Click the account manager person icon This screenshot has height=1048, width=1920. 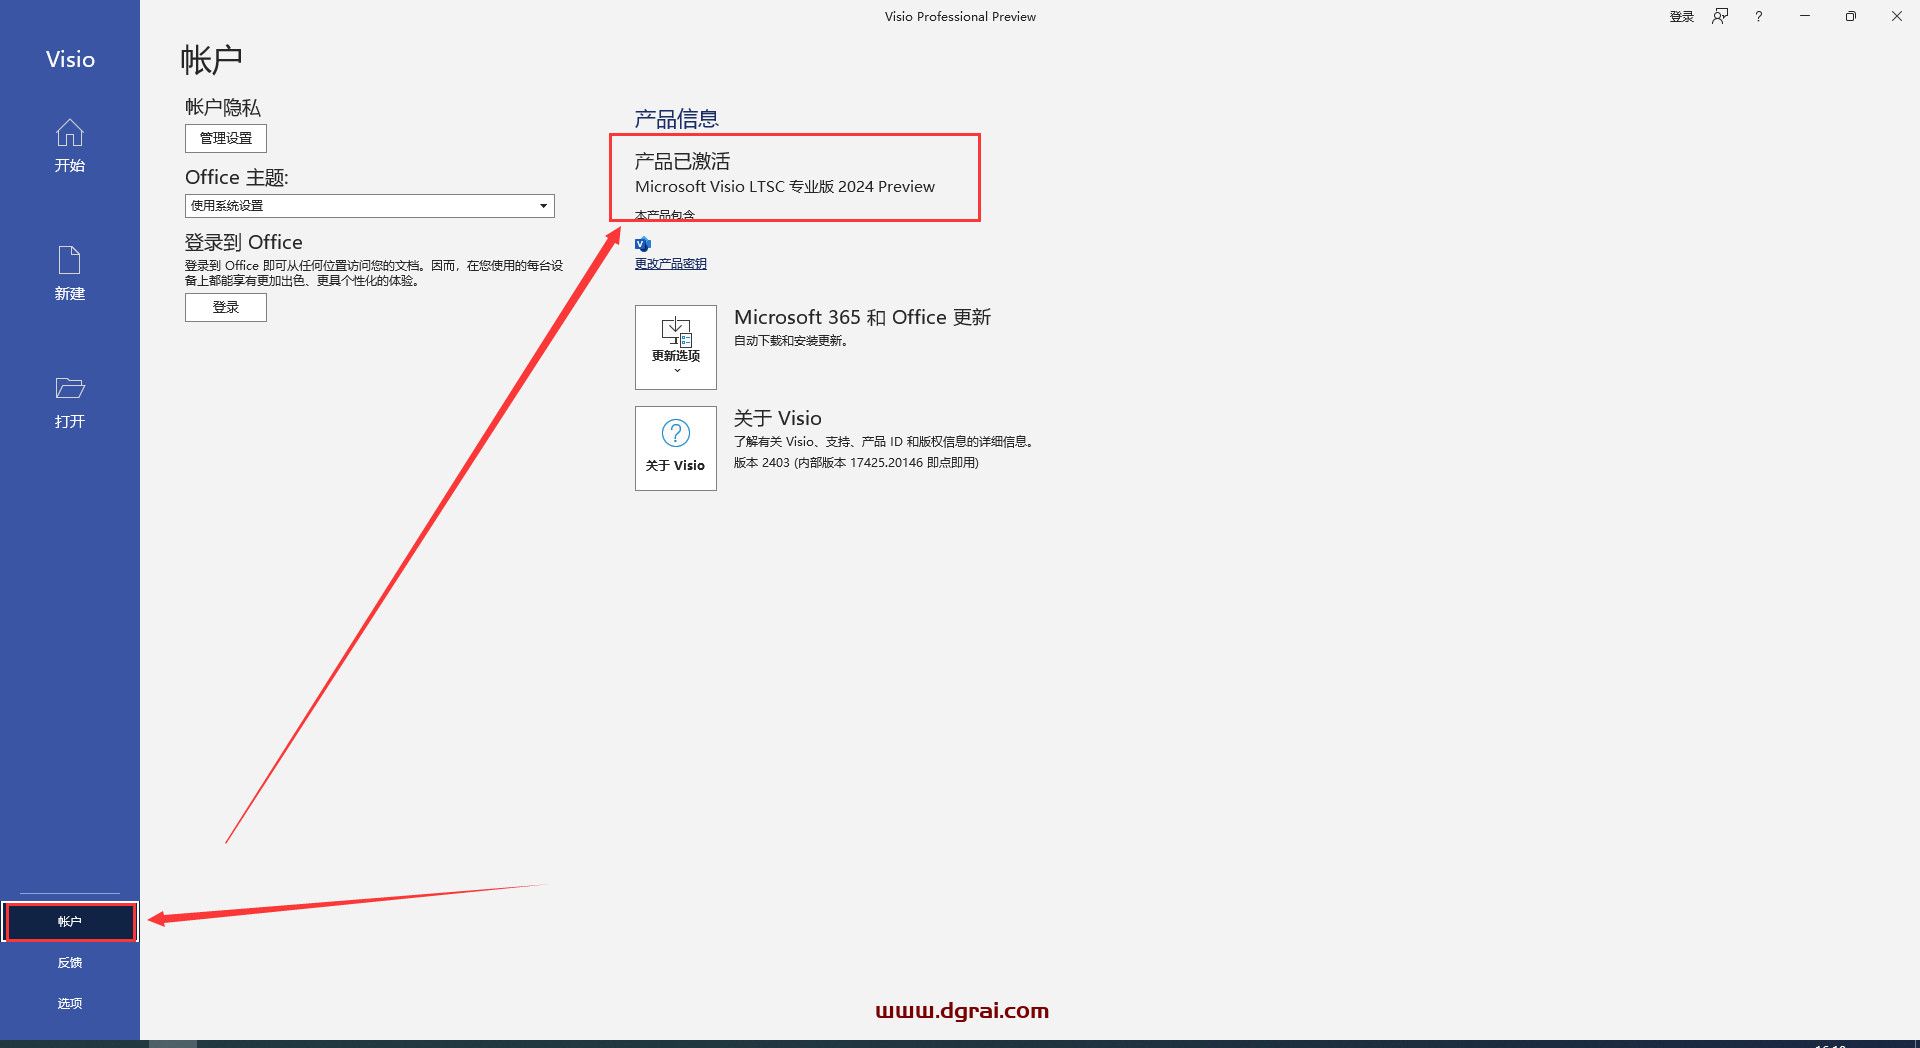coord(1720,16)
